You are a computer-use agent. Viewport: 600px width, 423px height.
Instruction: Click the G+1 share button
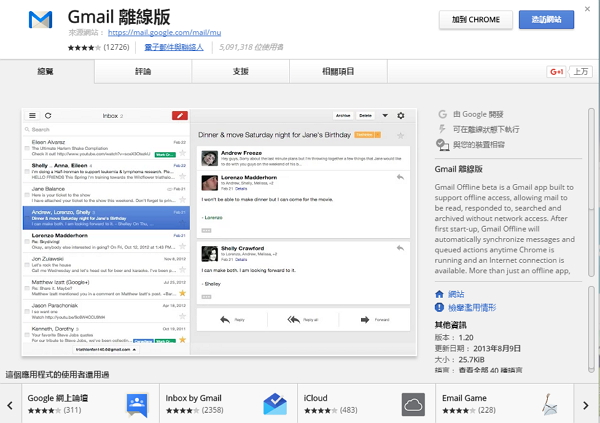[x=557, y=72]
